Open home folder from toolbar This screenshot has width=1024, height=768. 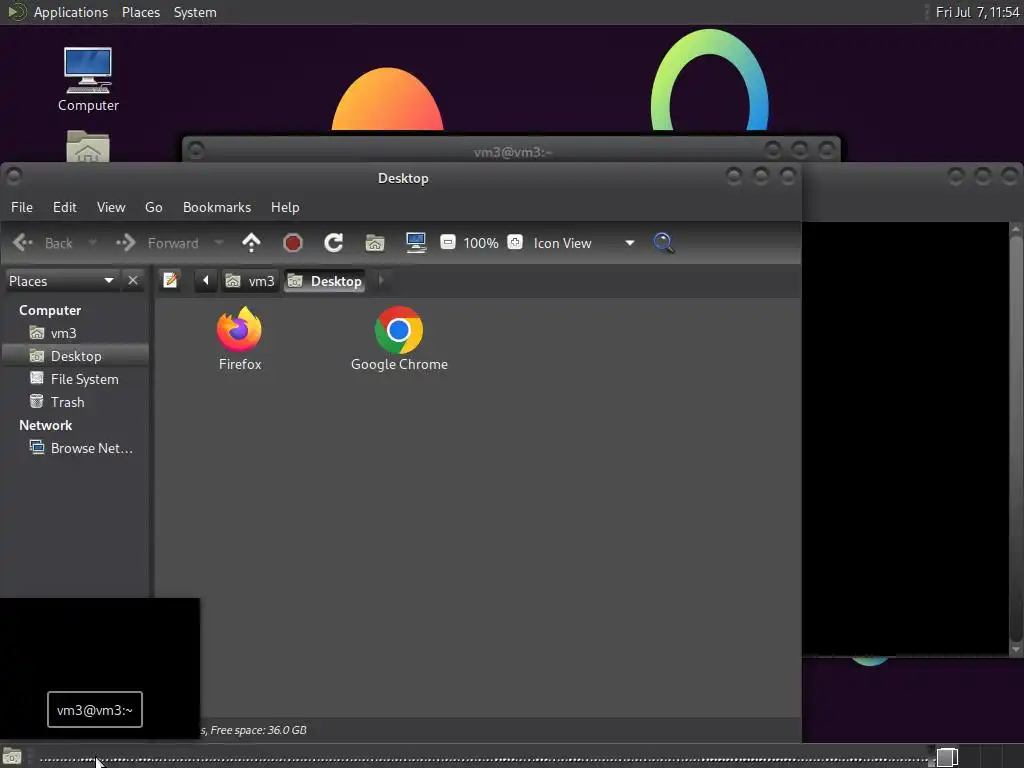[x=375, y=243]
